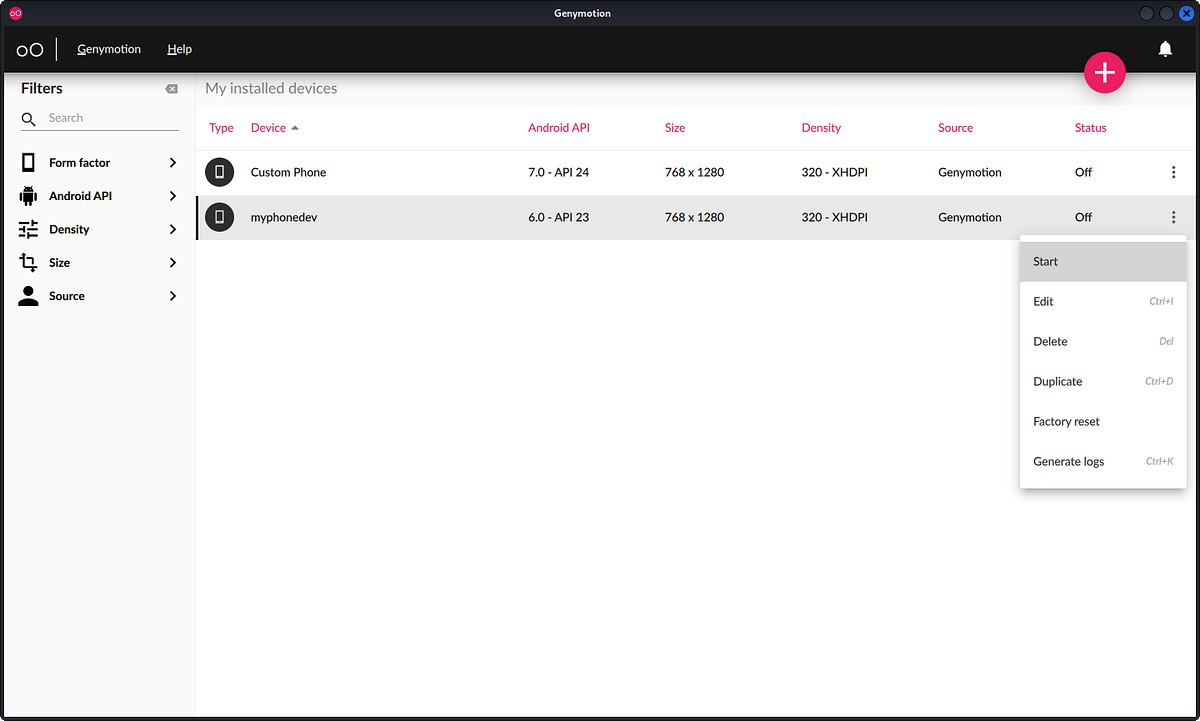Choose Edit from the context menu
This screenshot has height=721, width=1200.
click(x=1103, y=301)
